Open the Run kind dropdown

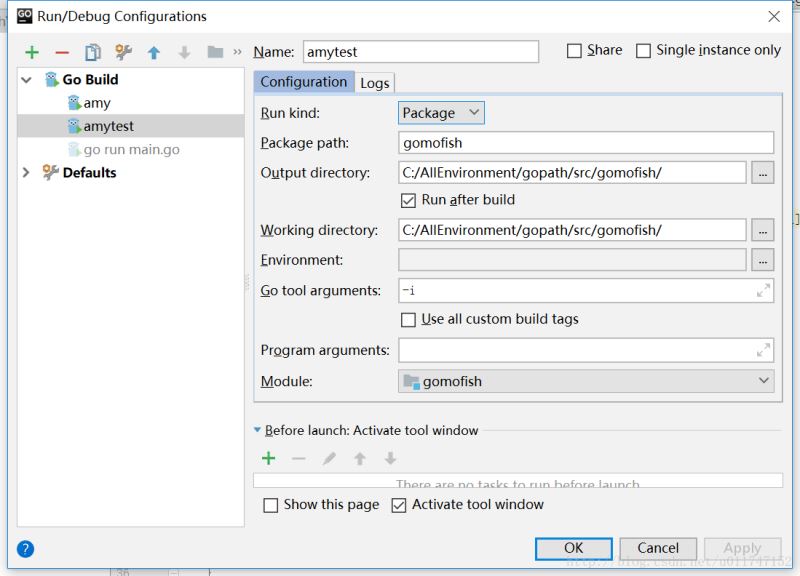pos(441,113)
